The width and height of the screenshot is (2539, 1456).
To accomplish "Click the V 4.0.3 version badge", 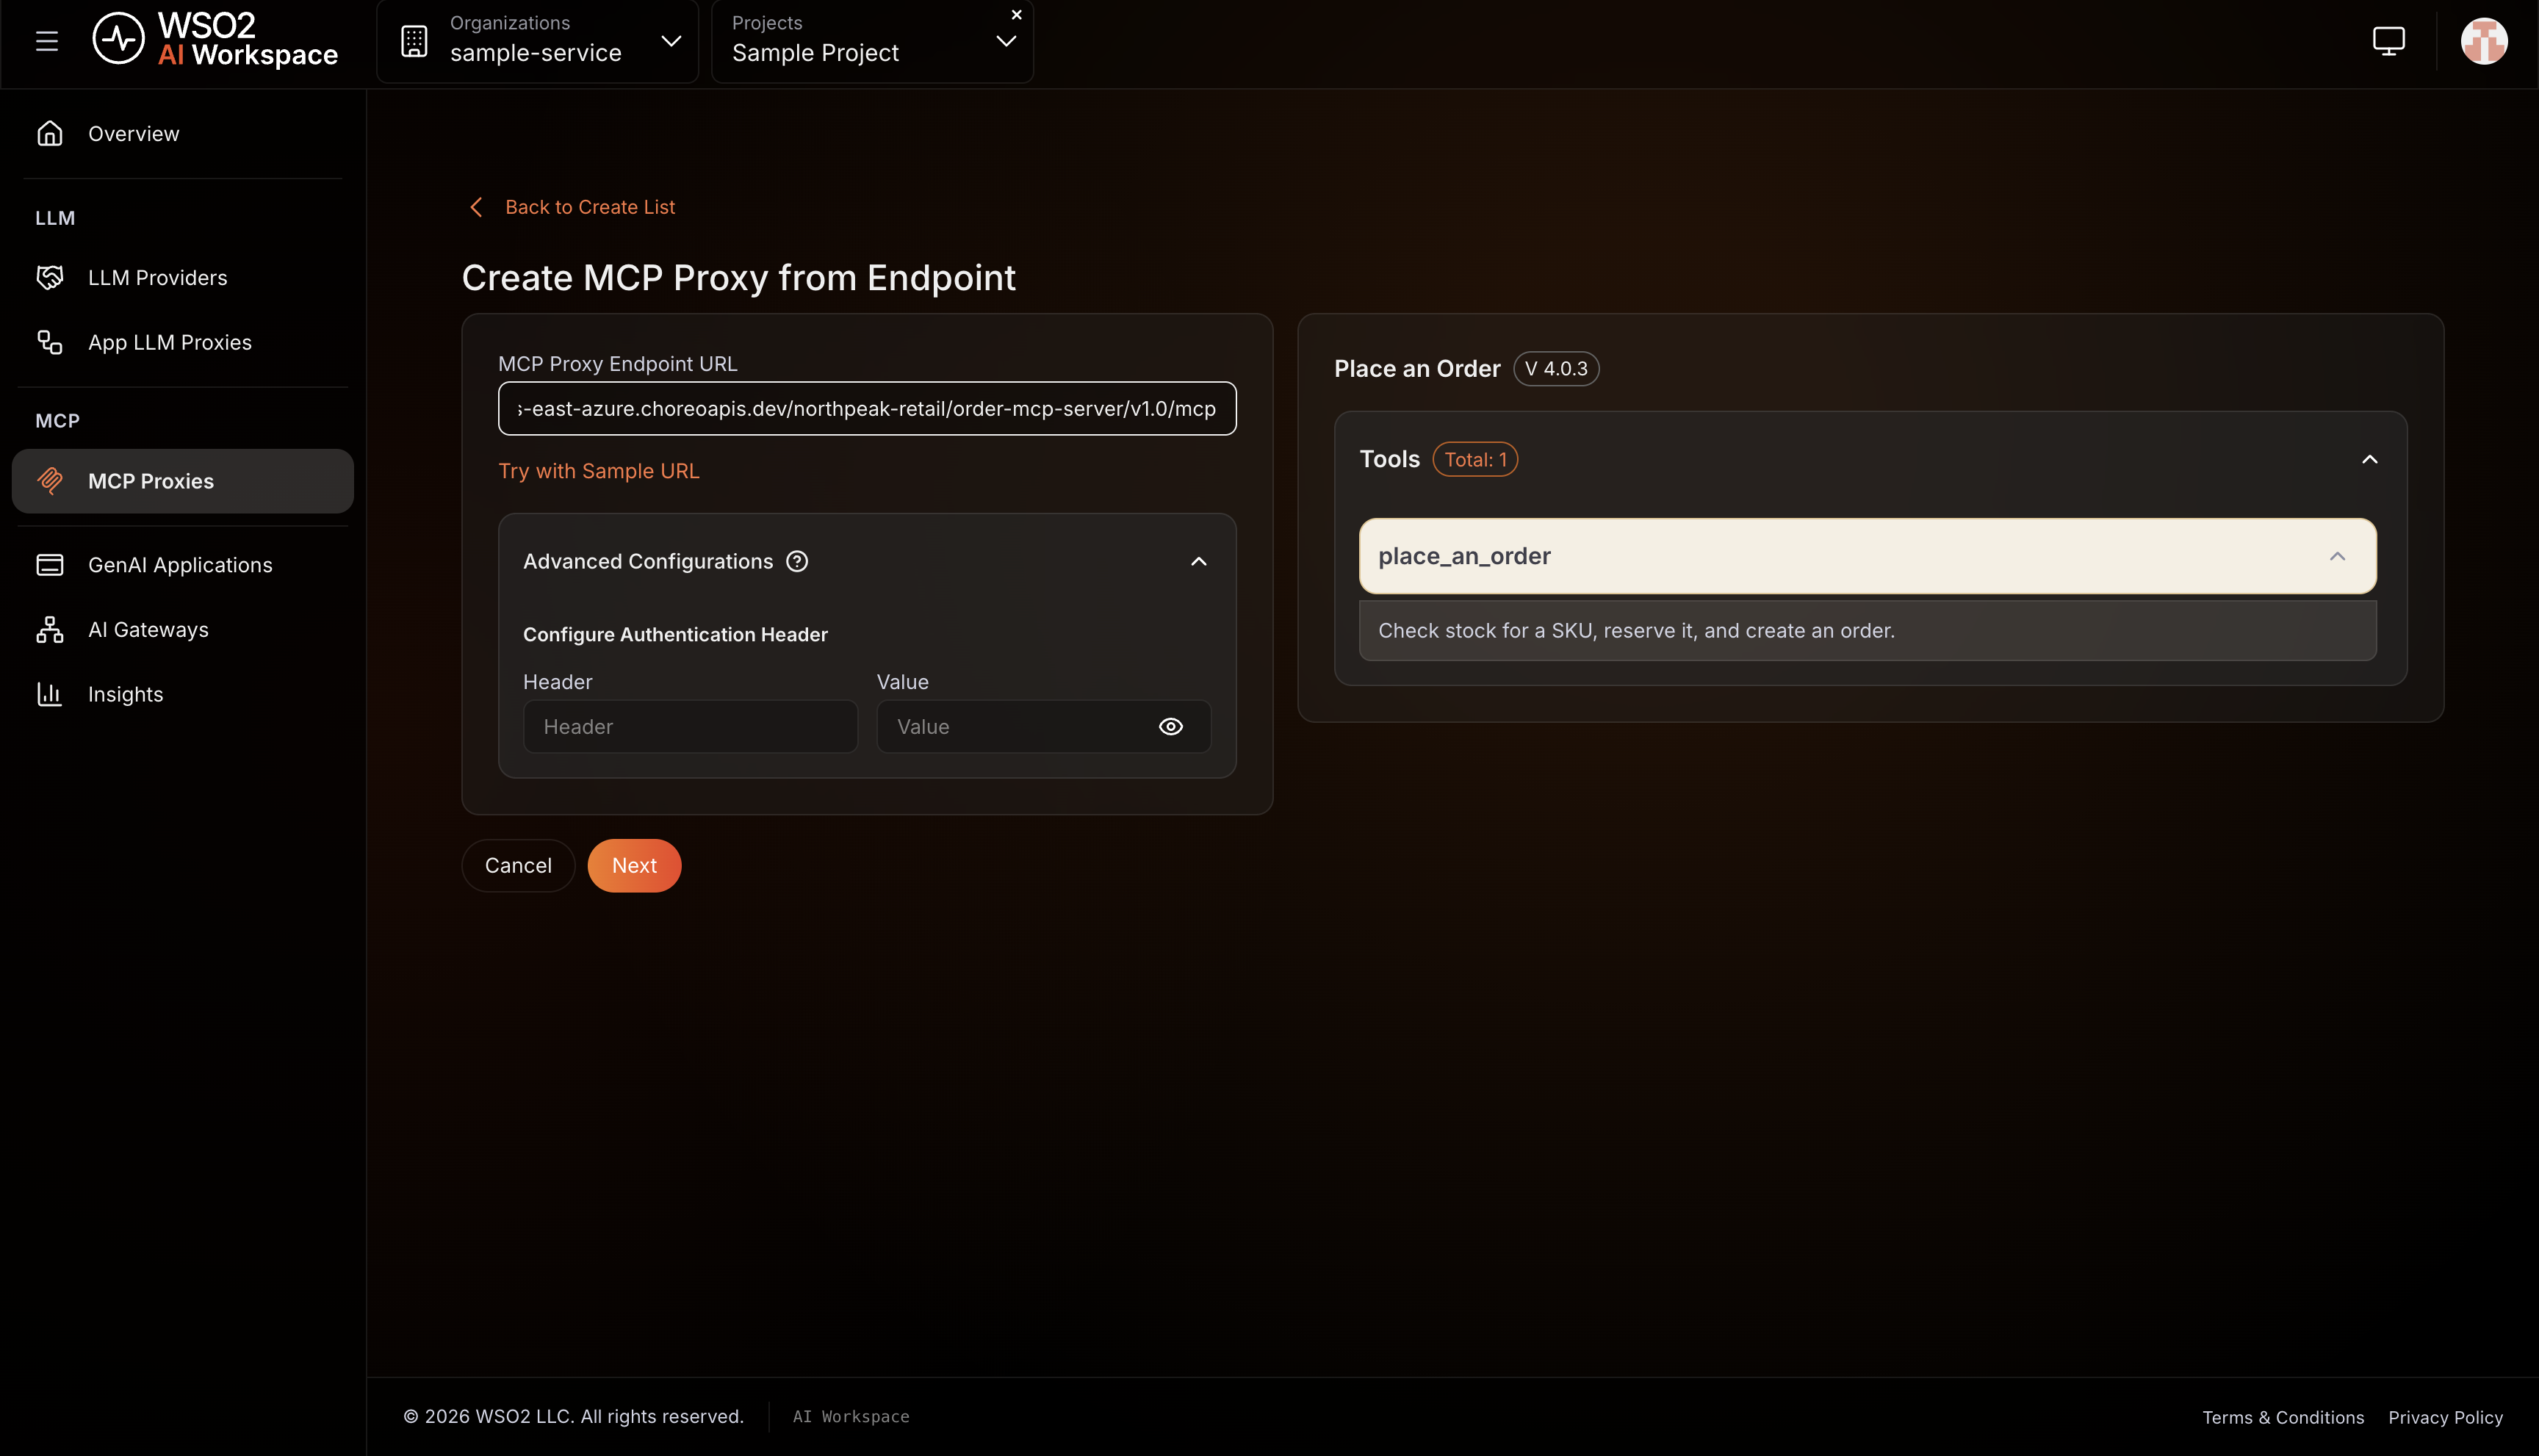I will 1556,368.
